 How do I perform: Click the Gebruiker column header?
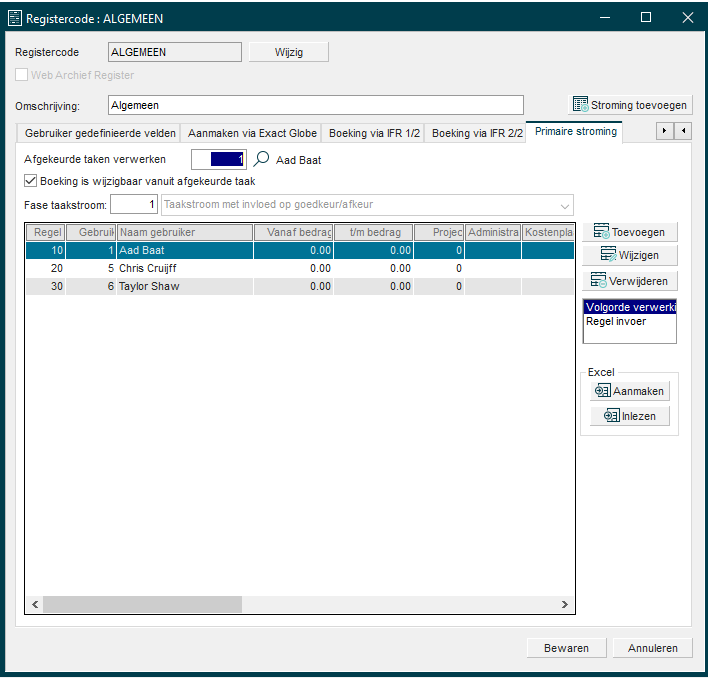point(91,232)
